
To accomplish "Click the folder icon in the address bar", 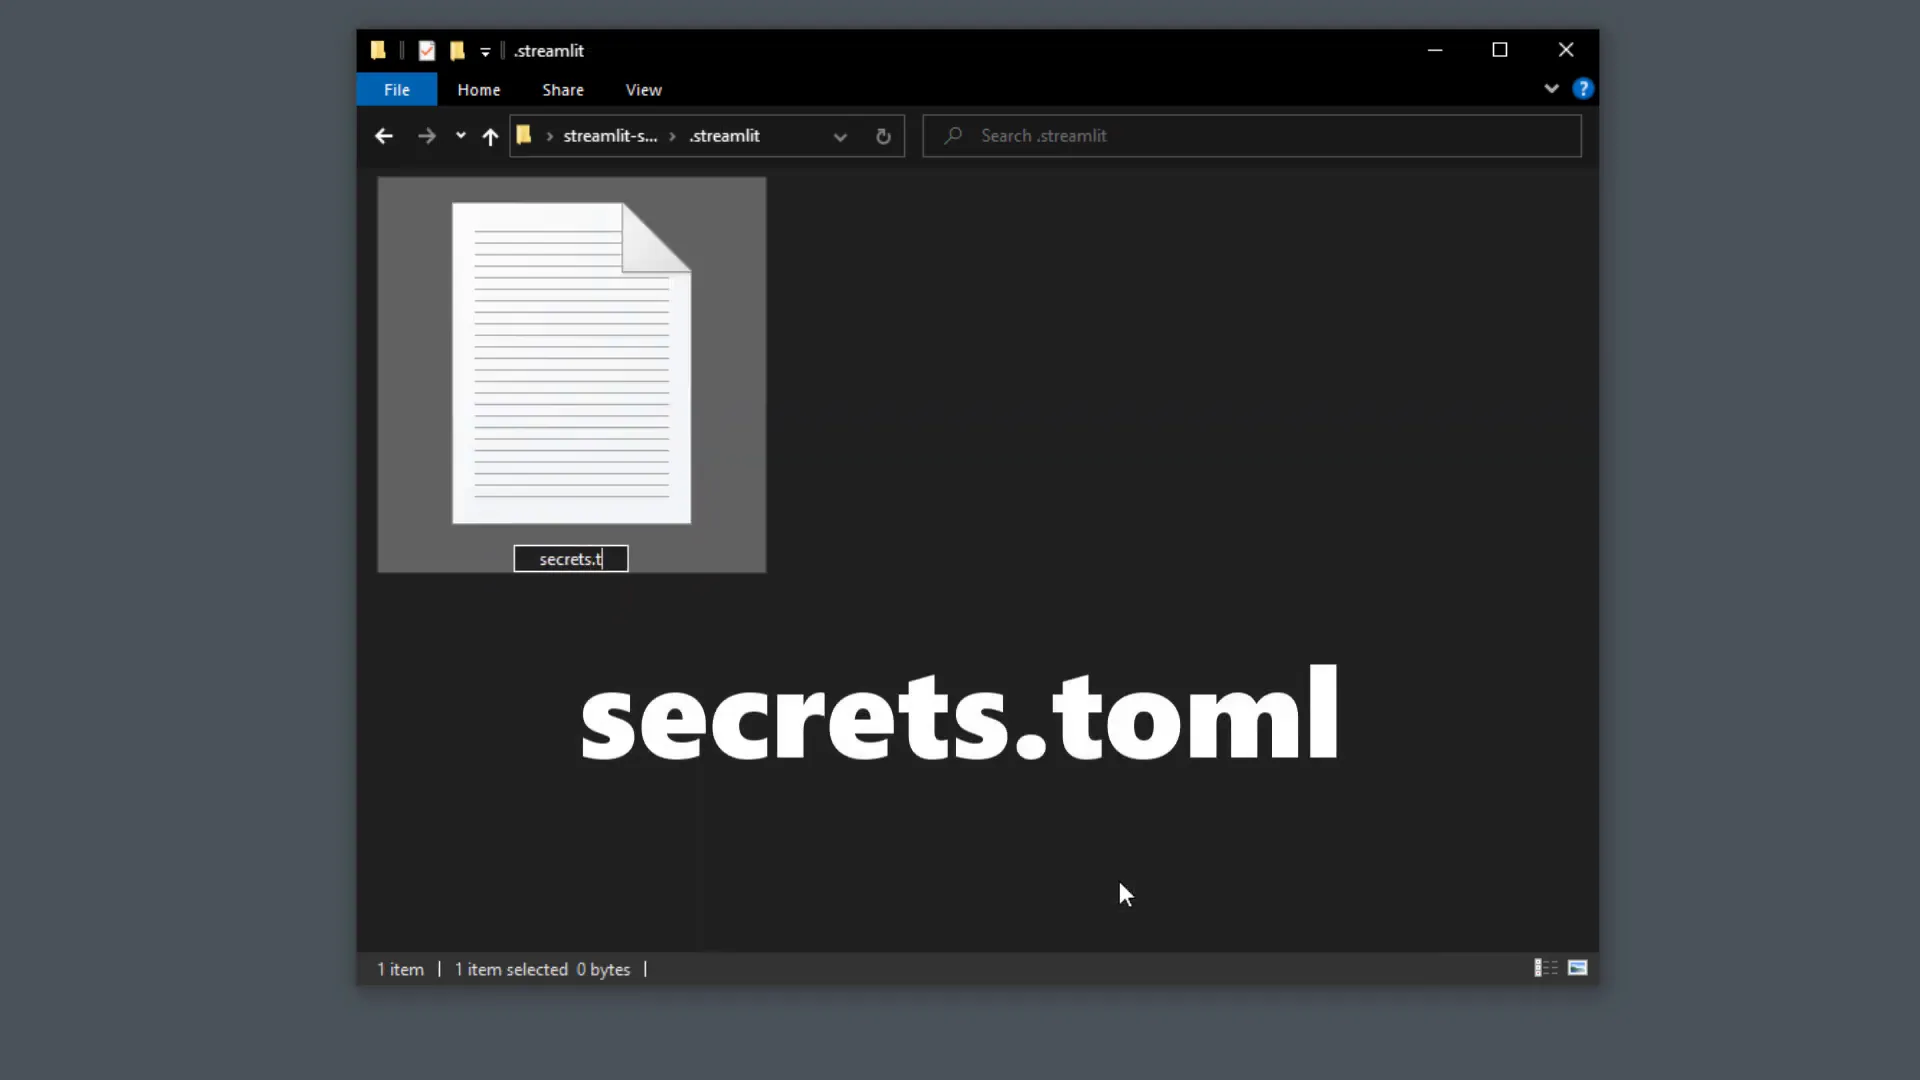I will tap(524, 135).
